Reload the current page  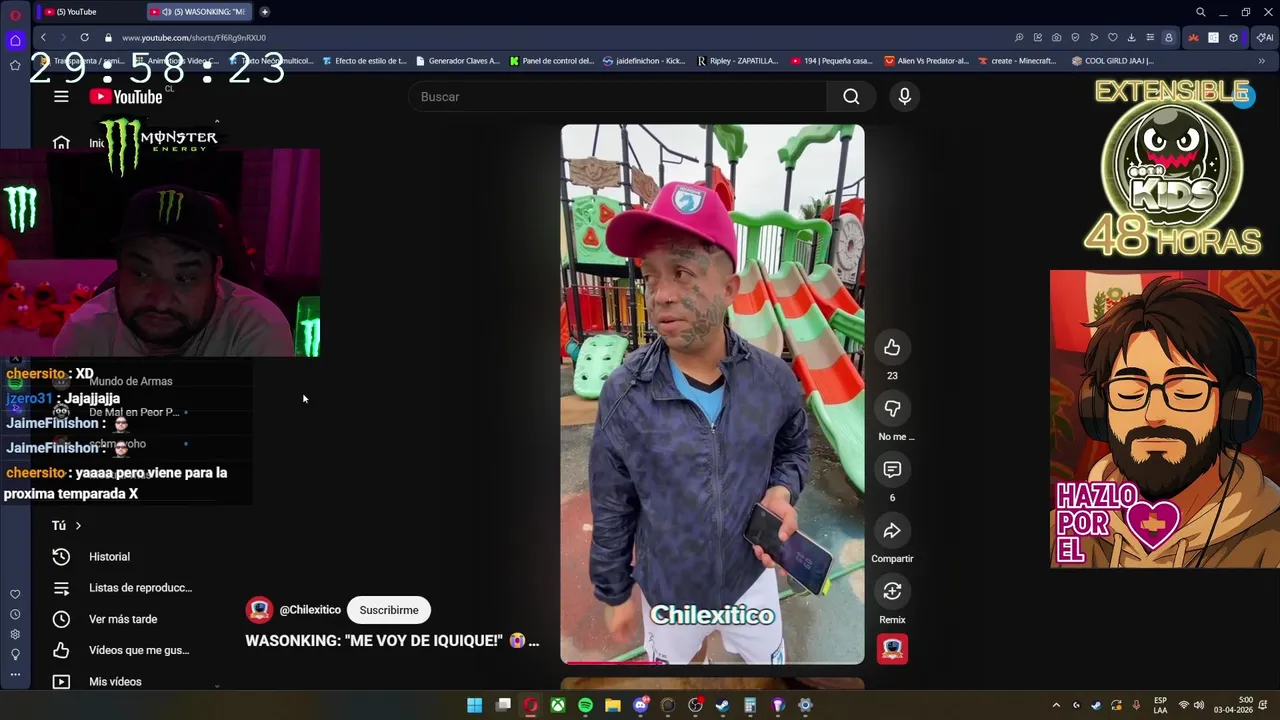click(x=84, y=37)
